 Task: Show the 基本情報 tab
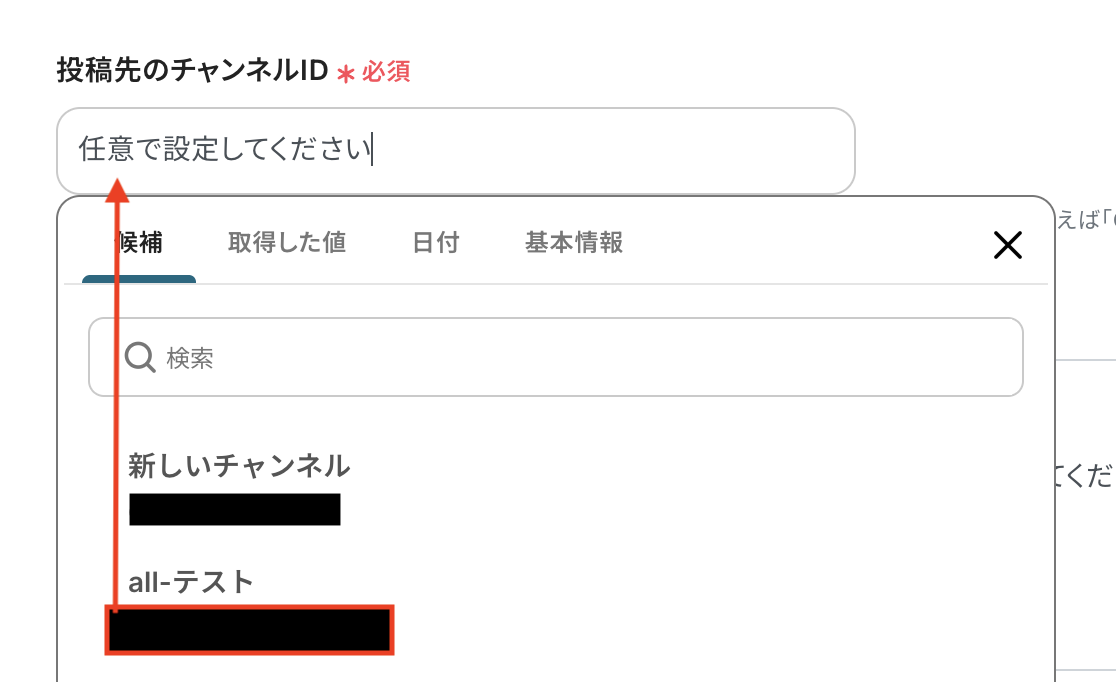pos(574,243)
